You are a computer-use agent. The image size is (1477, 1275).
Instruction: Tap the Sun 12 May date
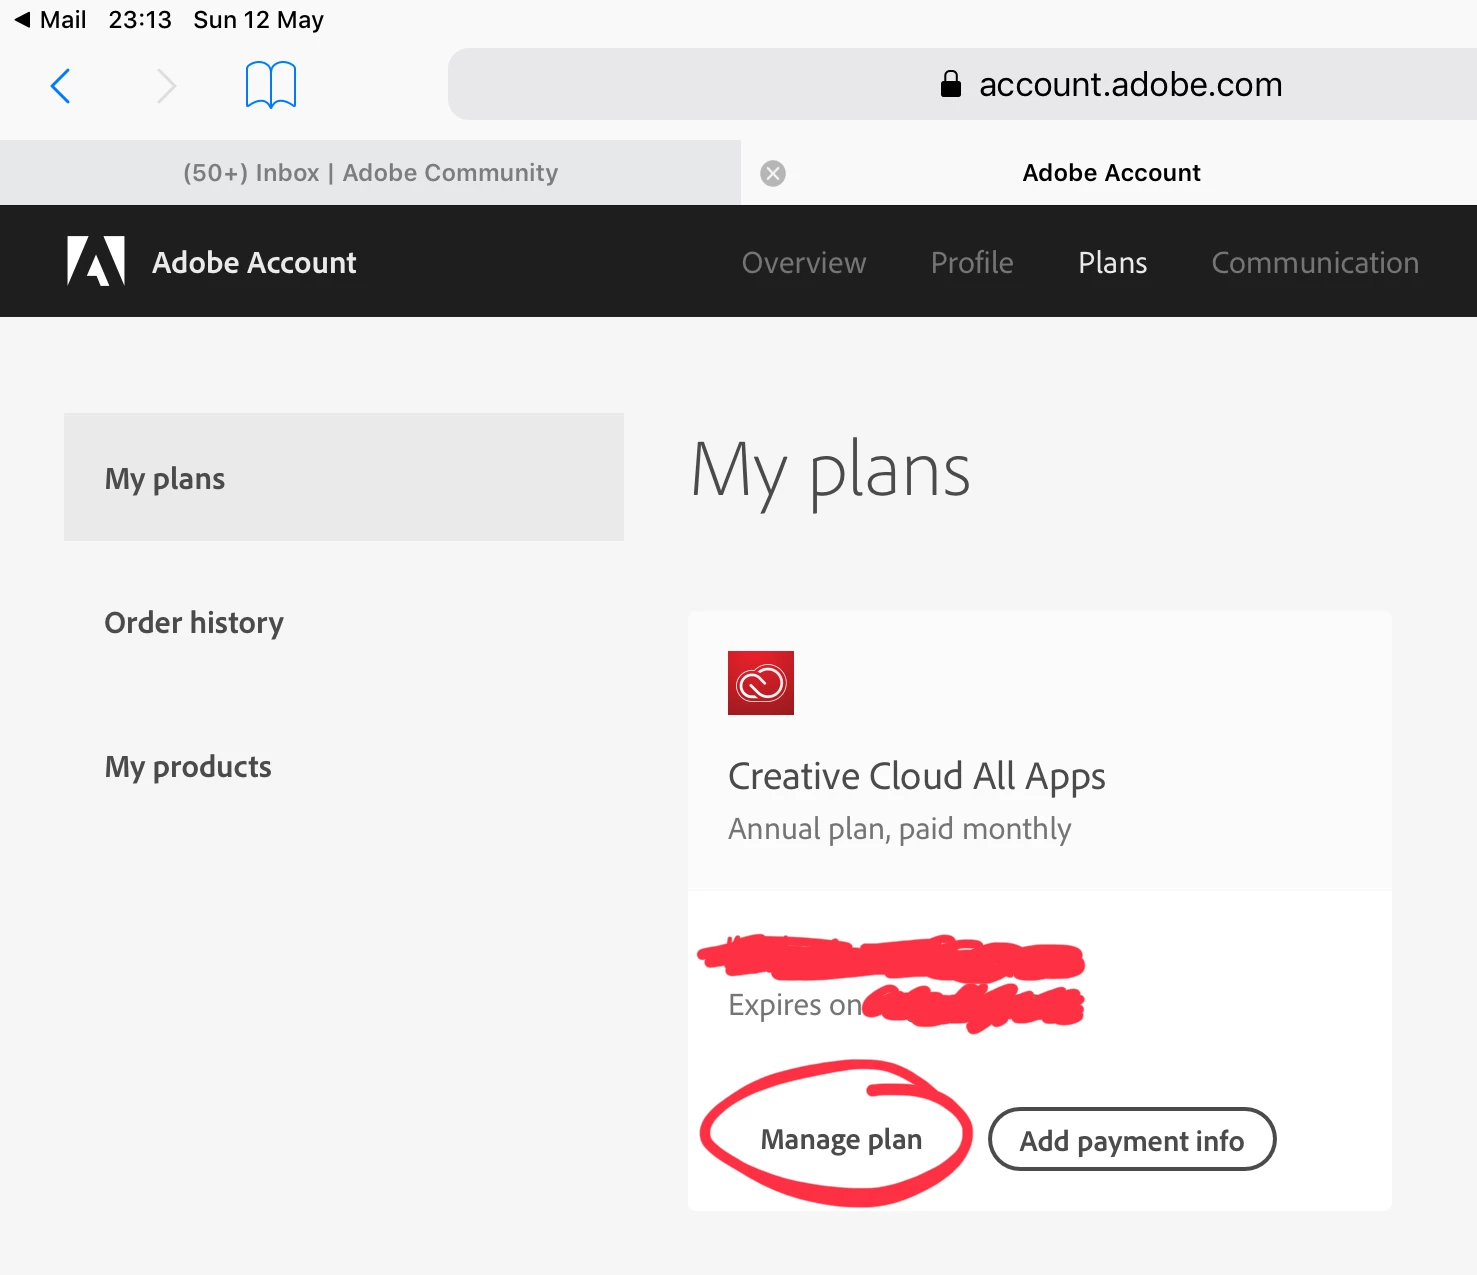coord(258,20)
